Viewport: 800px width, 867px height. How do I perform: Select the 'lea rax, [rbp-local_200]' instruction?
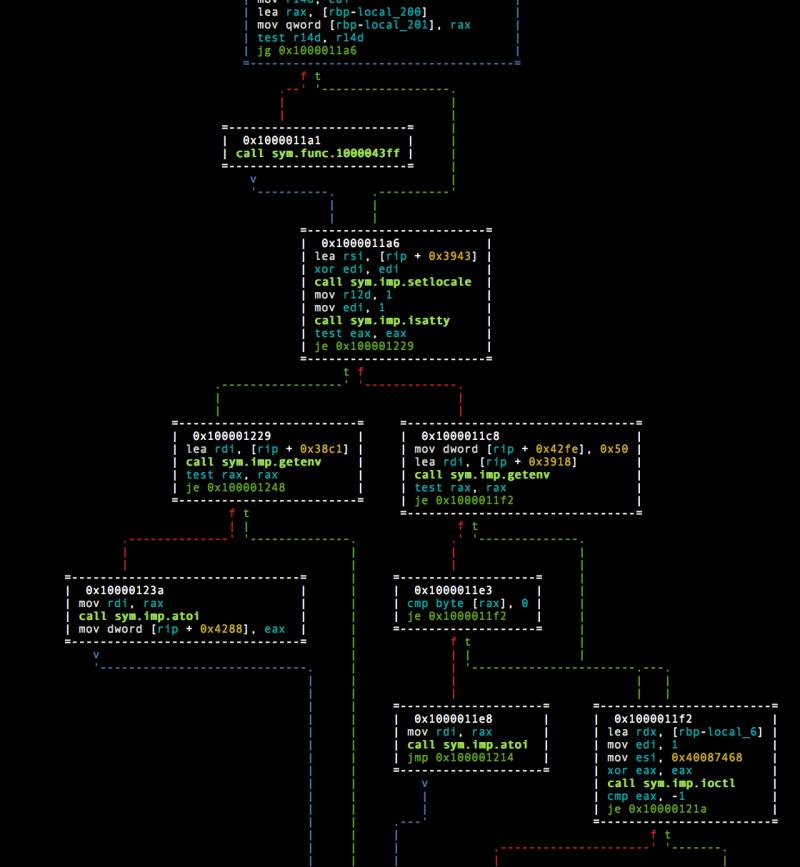[342, 12]
